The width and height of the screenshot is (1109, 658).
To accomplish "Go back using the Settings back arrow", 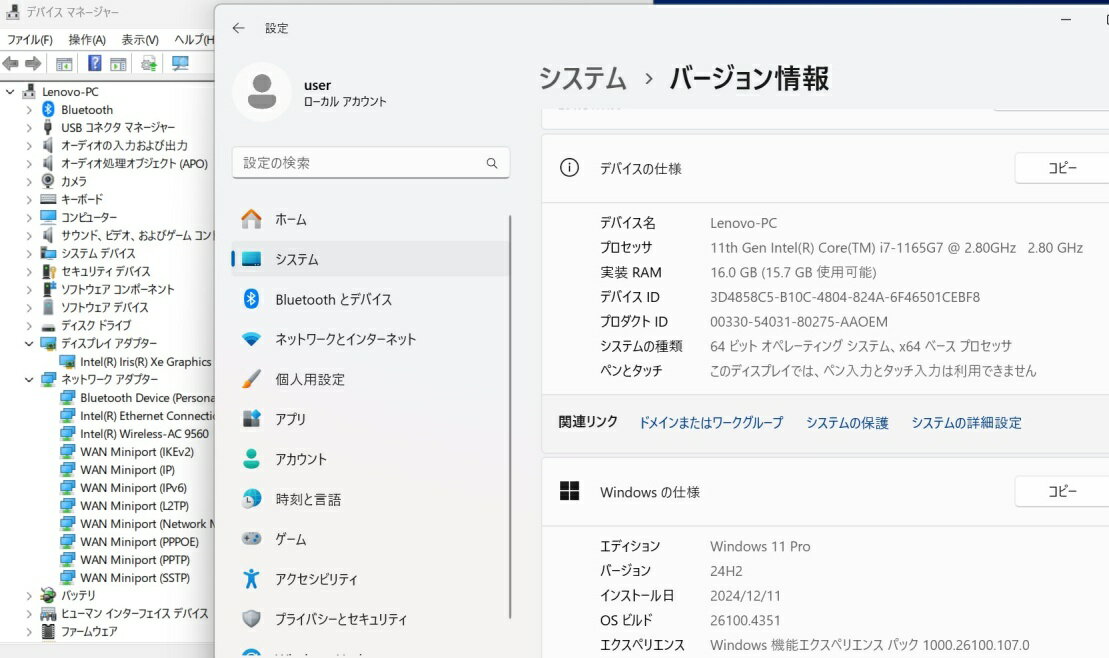I will (x=238, y=28).
